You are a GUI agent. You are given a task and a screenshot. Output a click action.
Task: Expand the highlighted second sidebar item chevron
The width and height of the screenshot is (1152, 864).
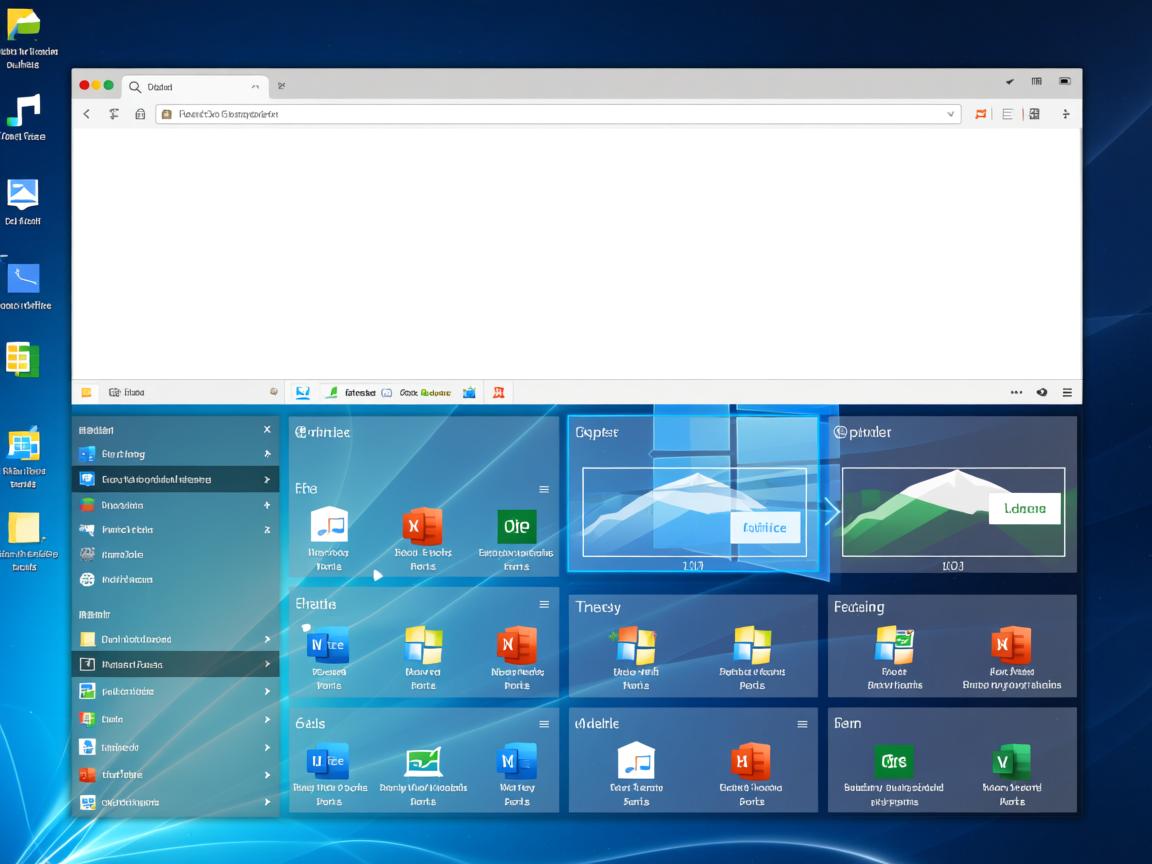pos(267,480)
